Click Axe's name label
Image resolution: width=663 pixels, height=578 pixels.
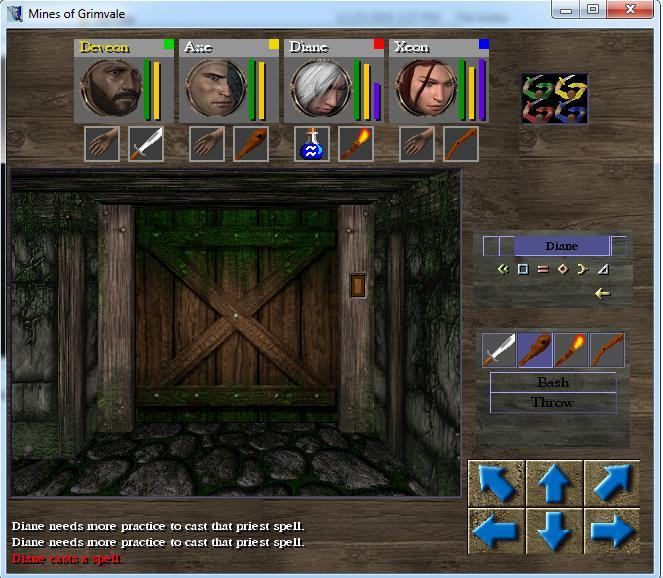click(x=198, y=47)
